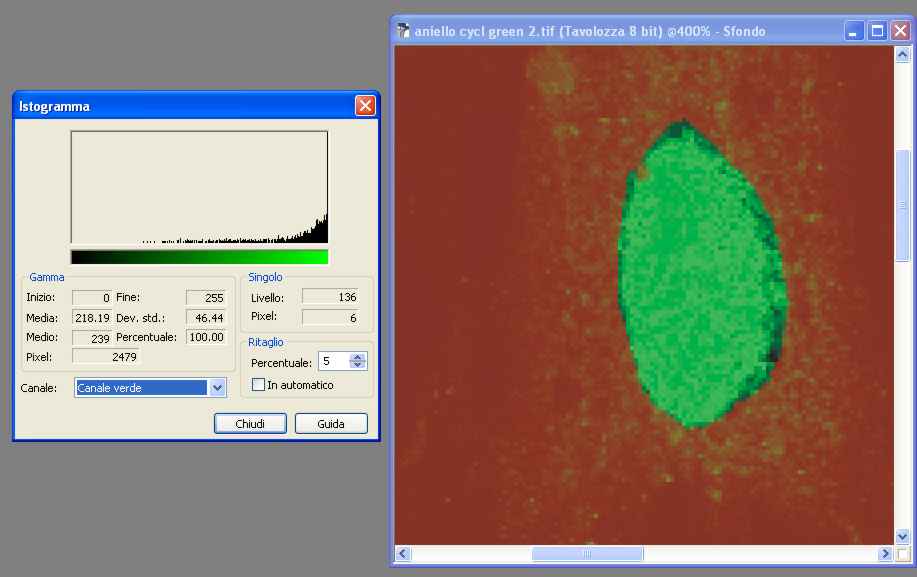Click the horizontal scrollbar thumb
The width and height of the screenshot is (917, 577).
[587, 554]
